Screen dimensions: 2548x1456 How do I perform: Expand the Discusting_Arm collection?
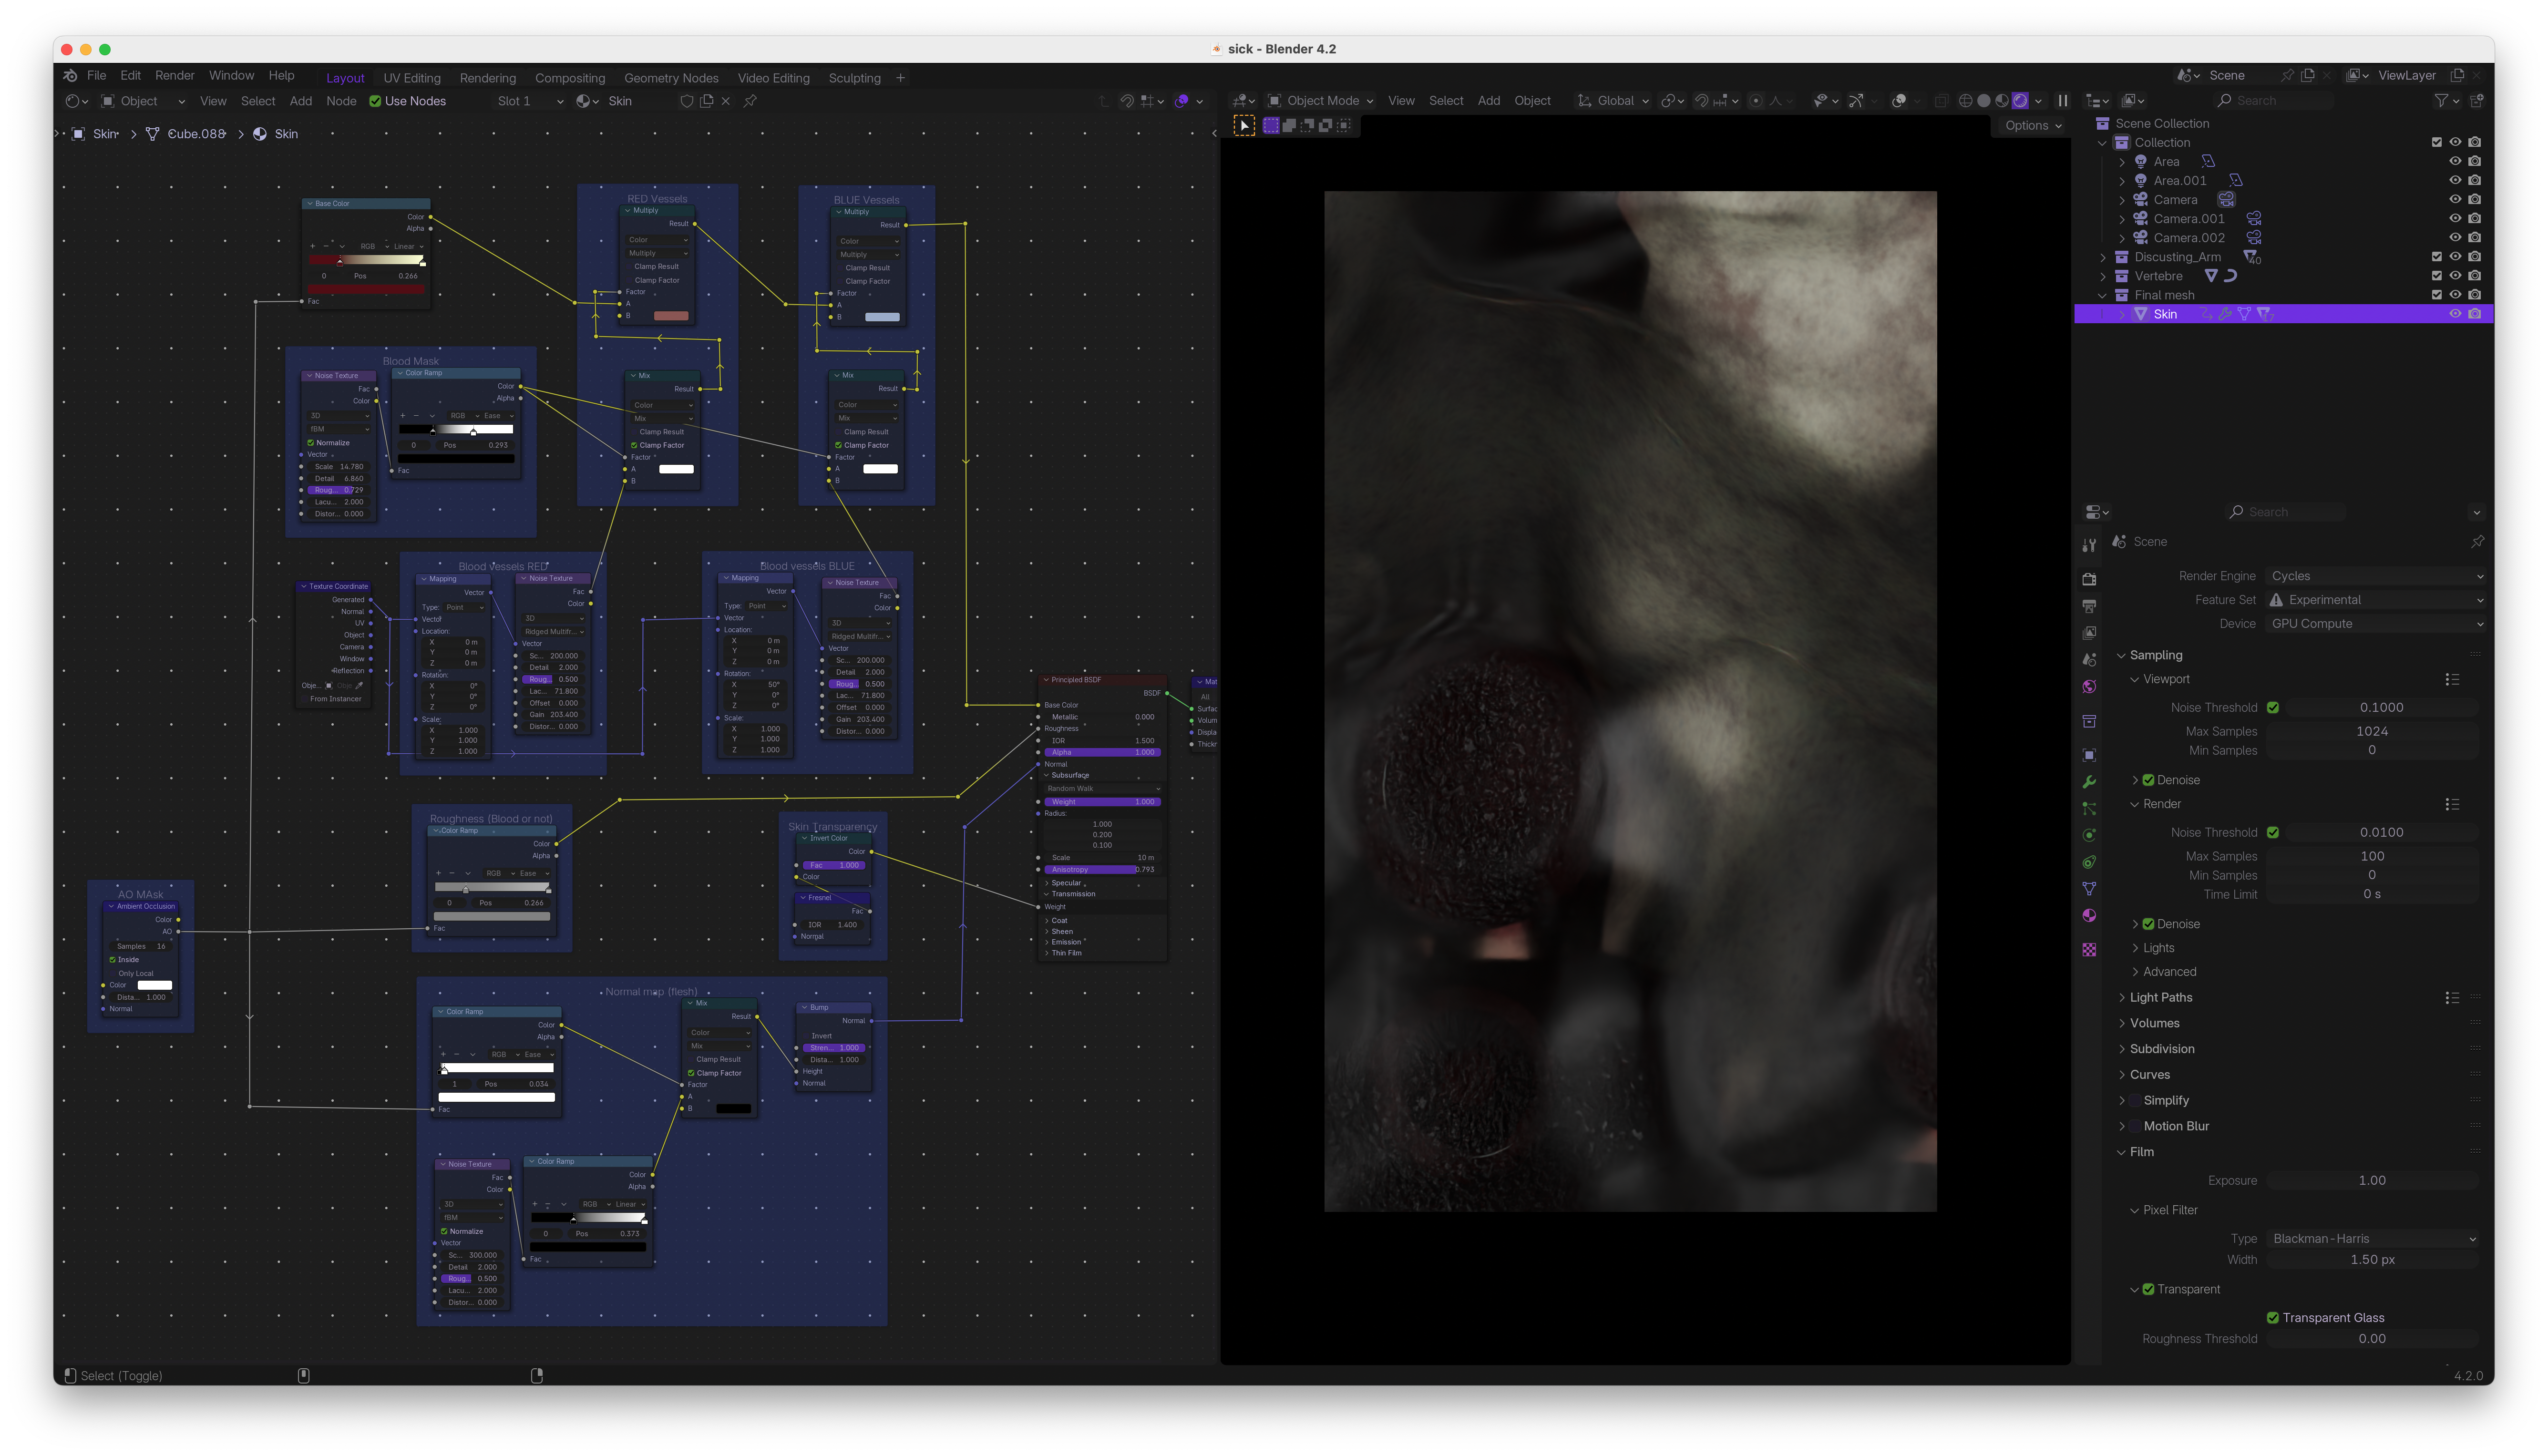[2103, 258]
